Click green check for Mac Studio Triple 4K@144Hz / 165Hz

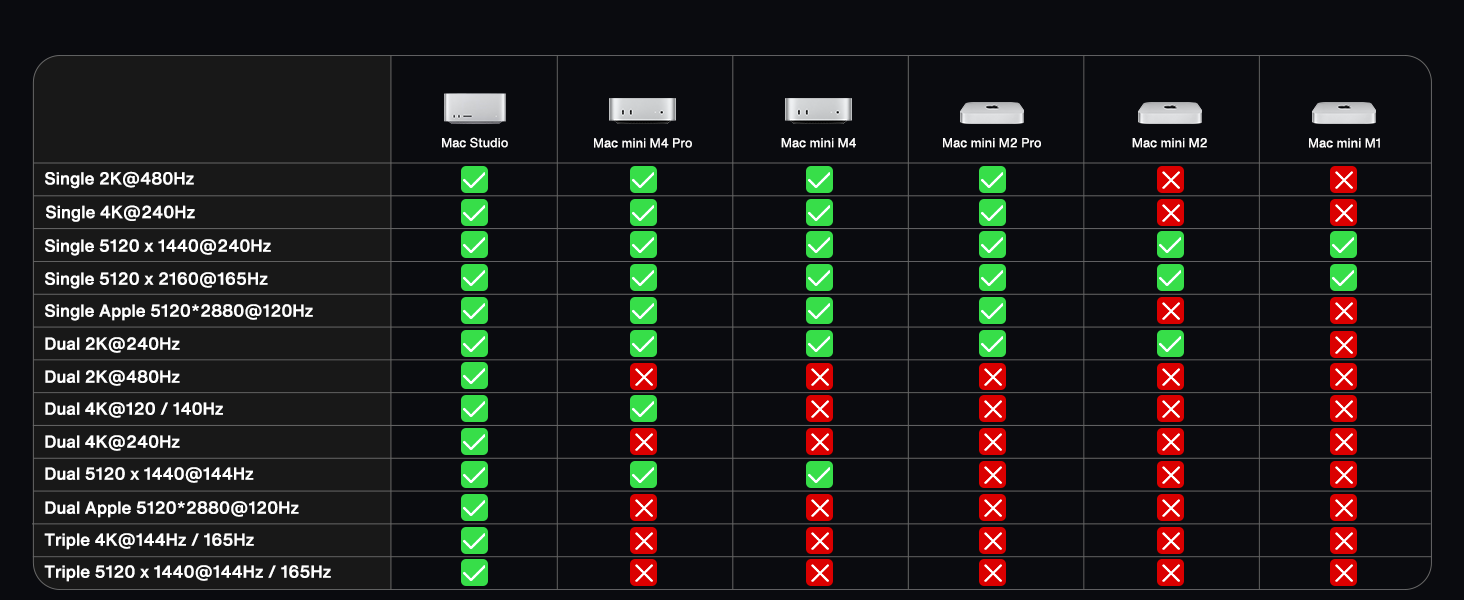pos(475,541)
